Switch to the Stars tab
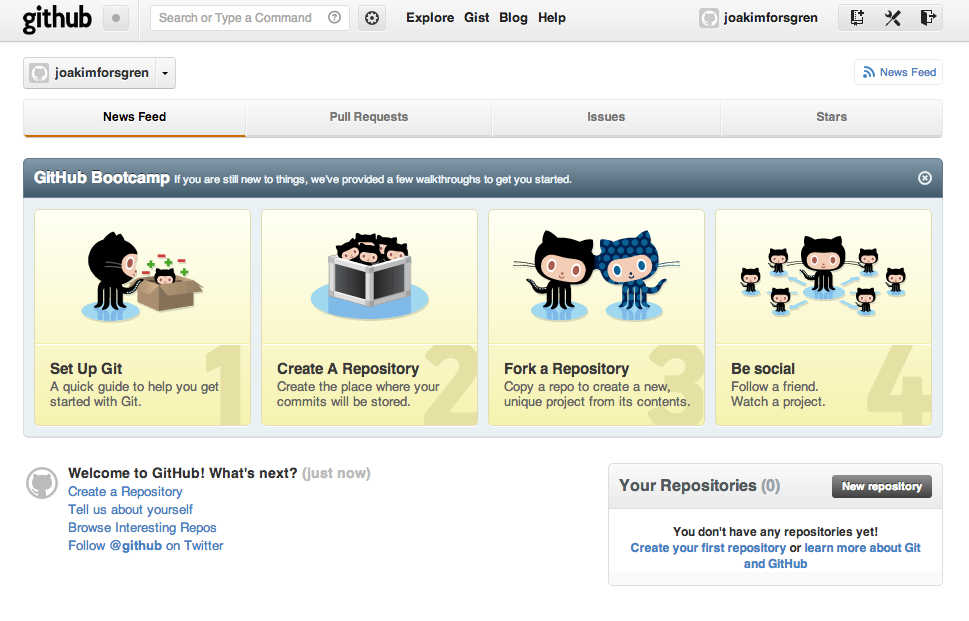 (832, 117)
